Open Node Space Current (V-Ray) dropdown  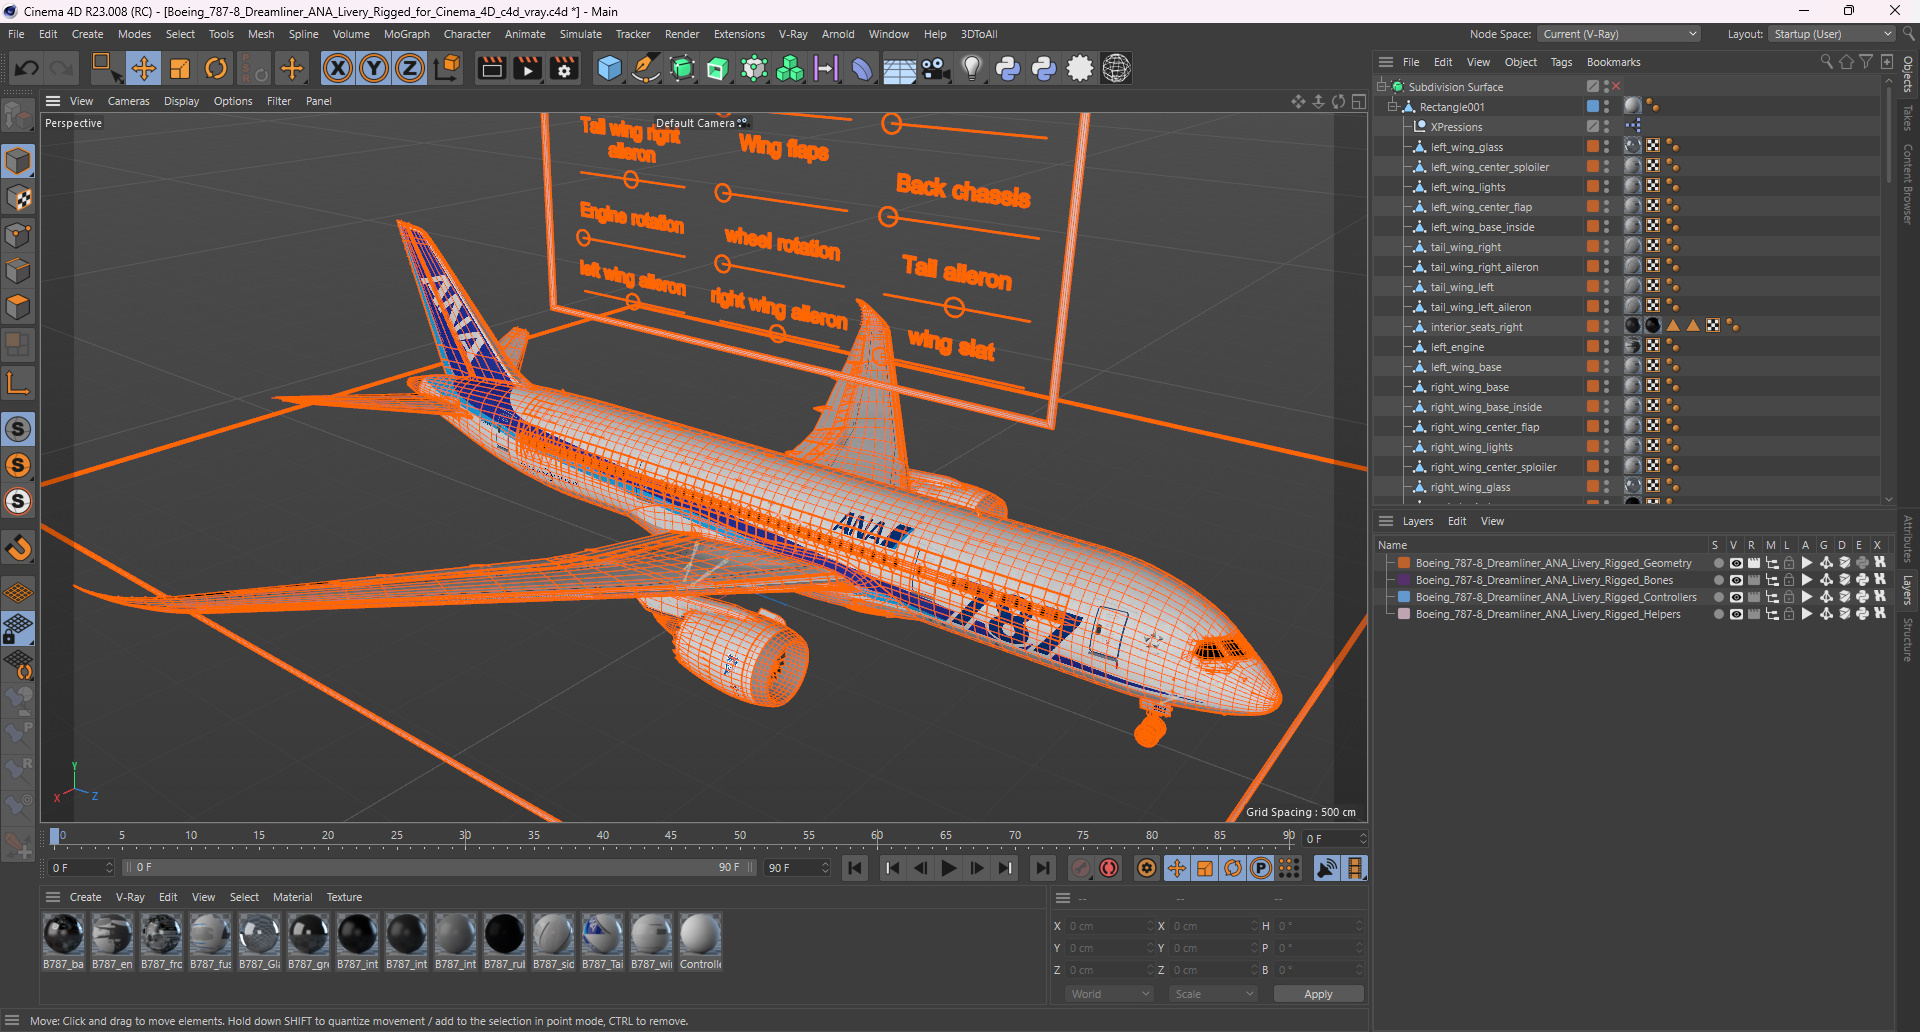click(x=1619, y=34)
